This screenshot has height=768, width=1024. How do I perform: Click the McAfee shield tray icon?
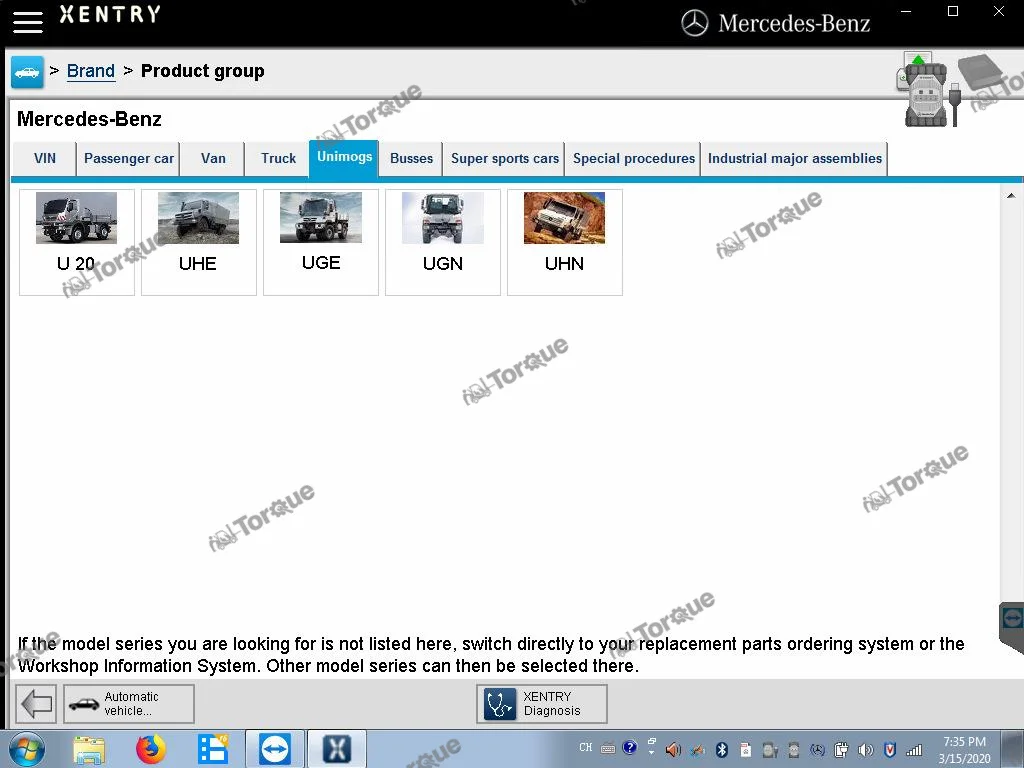coord(889,750)
